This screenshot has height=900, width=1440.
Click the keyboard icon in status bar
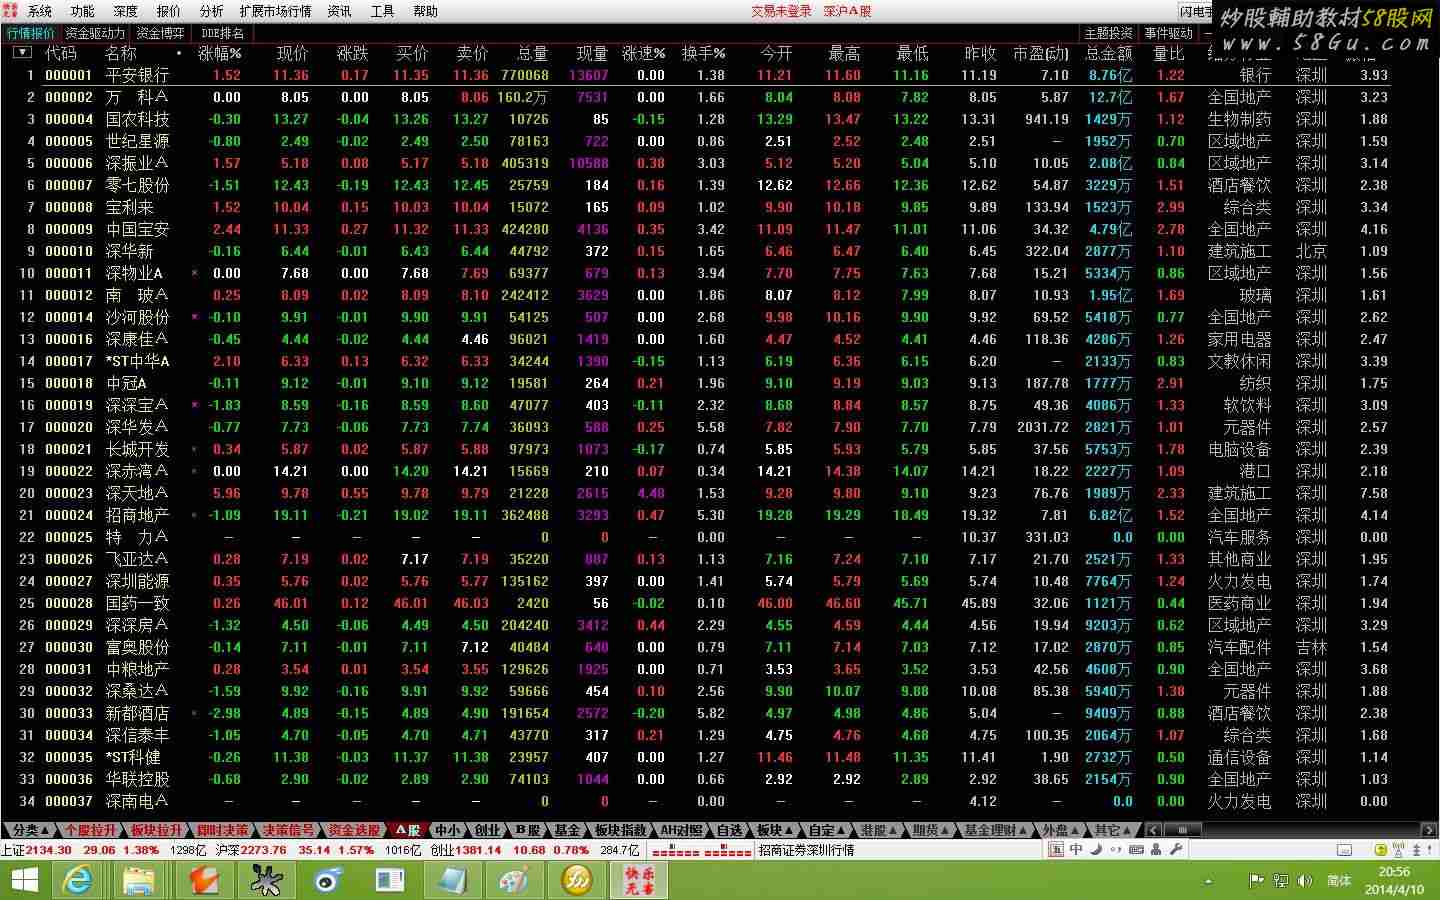click(1136, 850)
